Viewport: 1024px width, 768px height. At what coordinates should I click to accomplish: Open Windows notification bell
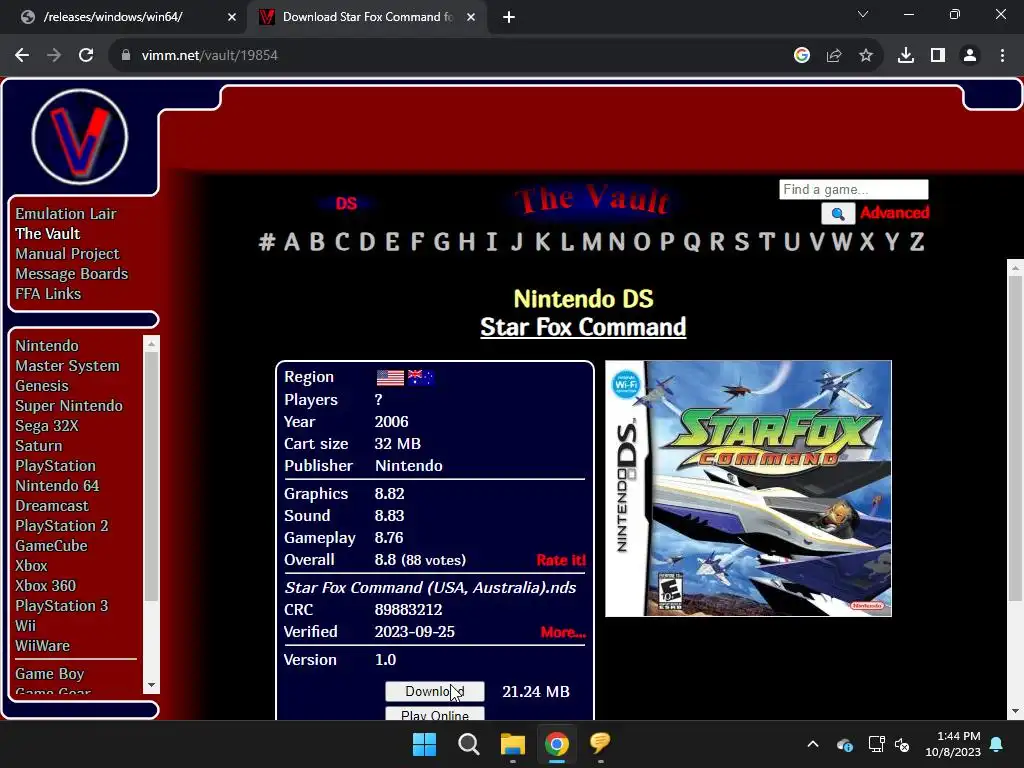click(997, 744)
